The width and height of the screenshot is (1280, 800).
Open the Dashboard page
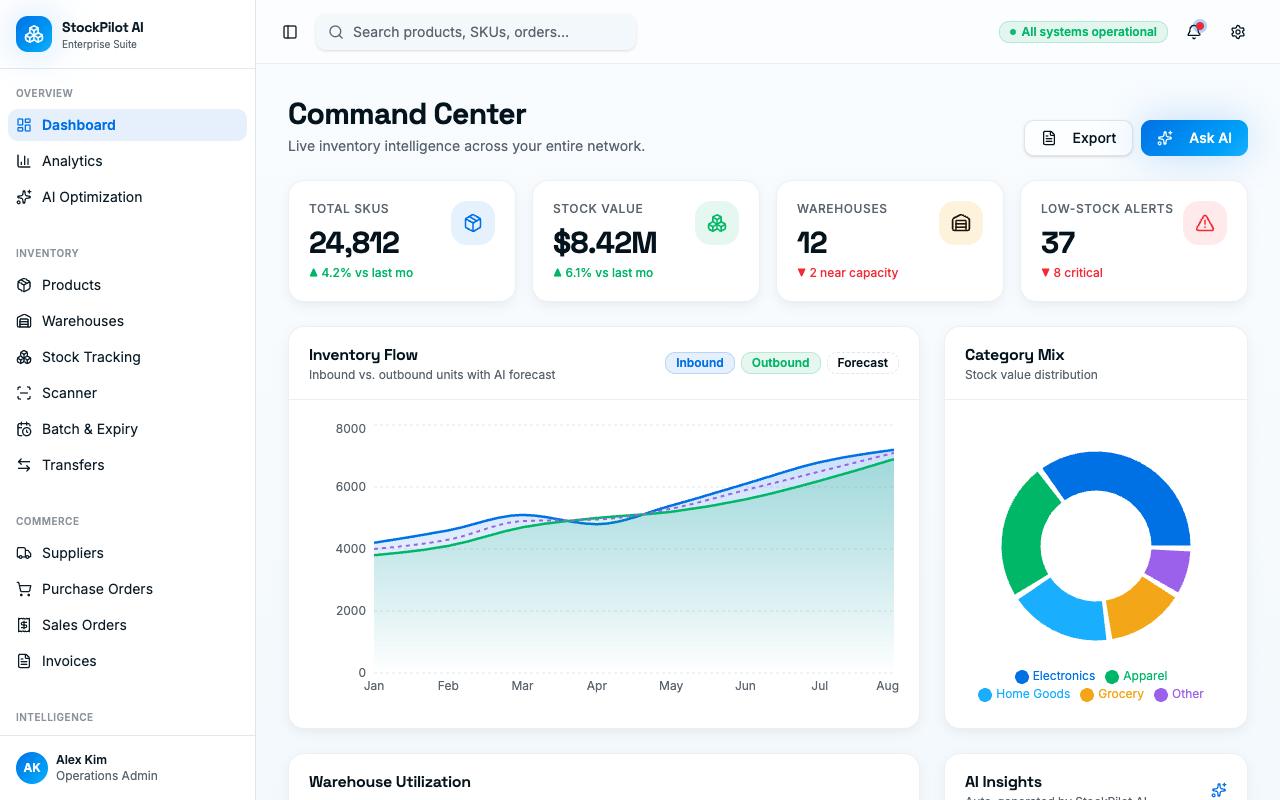pos(127,125)
